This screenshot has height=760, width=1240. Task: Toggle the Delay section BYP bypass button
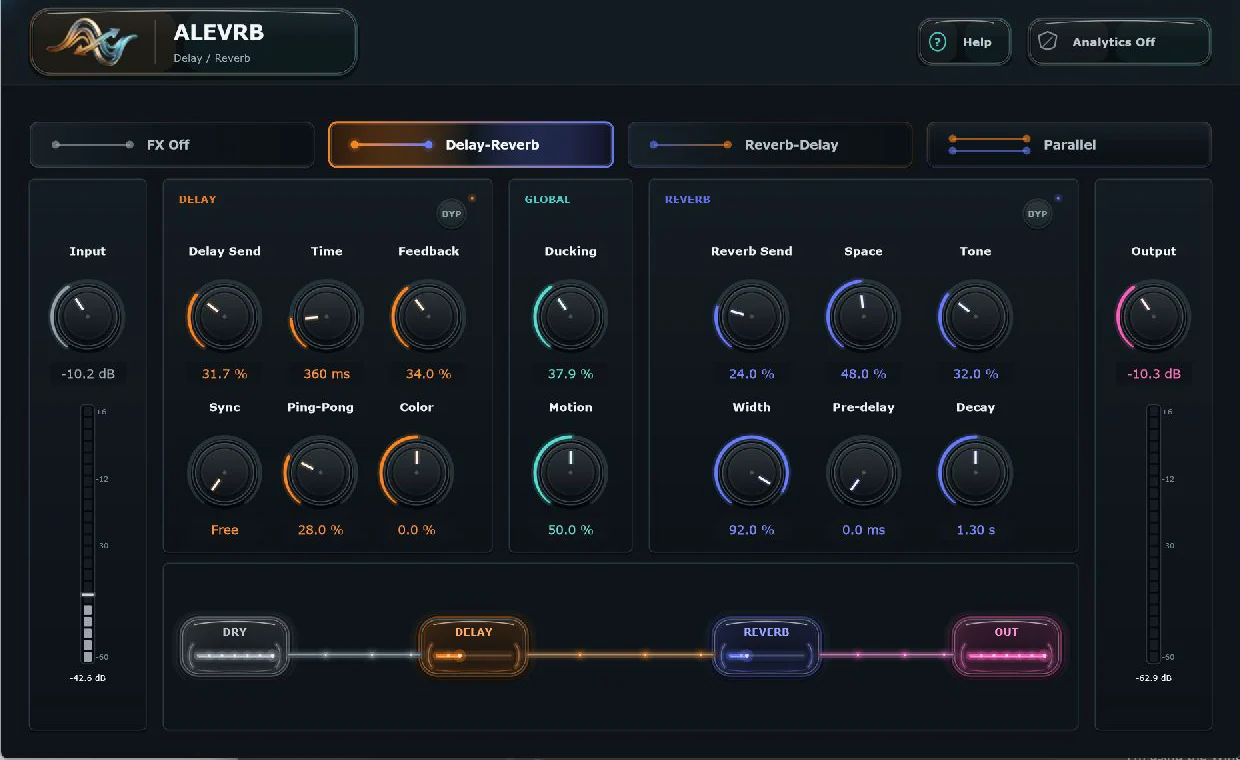452,213
